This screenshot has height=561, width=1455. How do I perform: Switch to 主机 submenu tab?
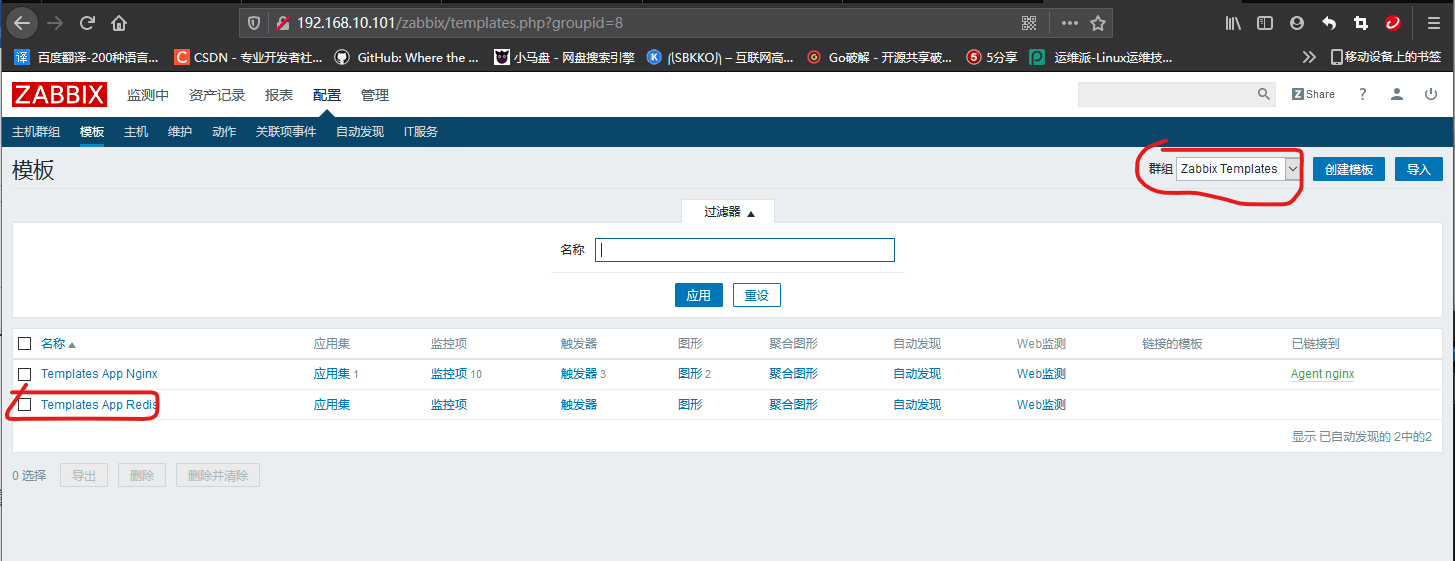[136, 132]
